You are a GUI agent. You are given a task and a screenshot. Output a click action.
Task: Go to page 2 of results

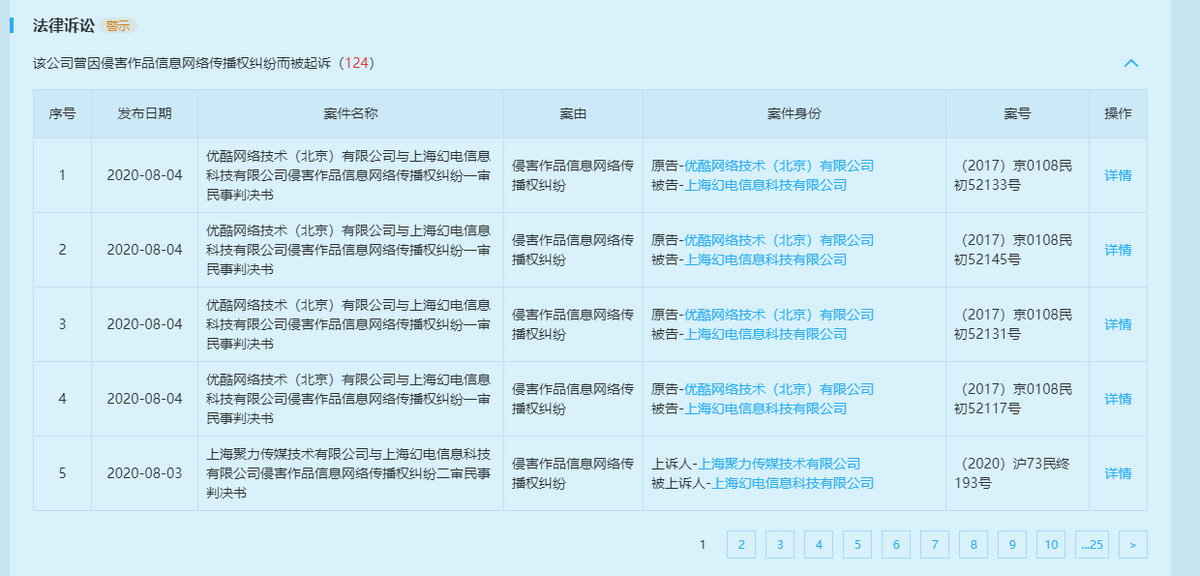(x=741, y=544)
